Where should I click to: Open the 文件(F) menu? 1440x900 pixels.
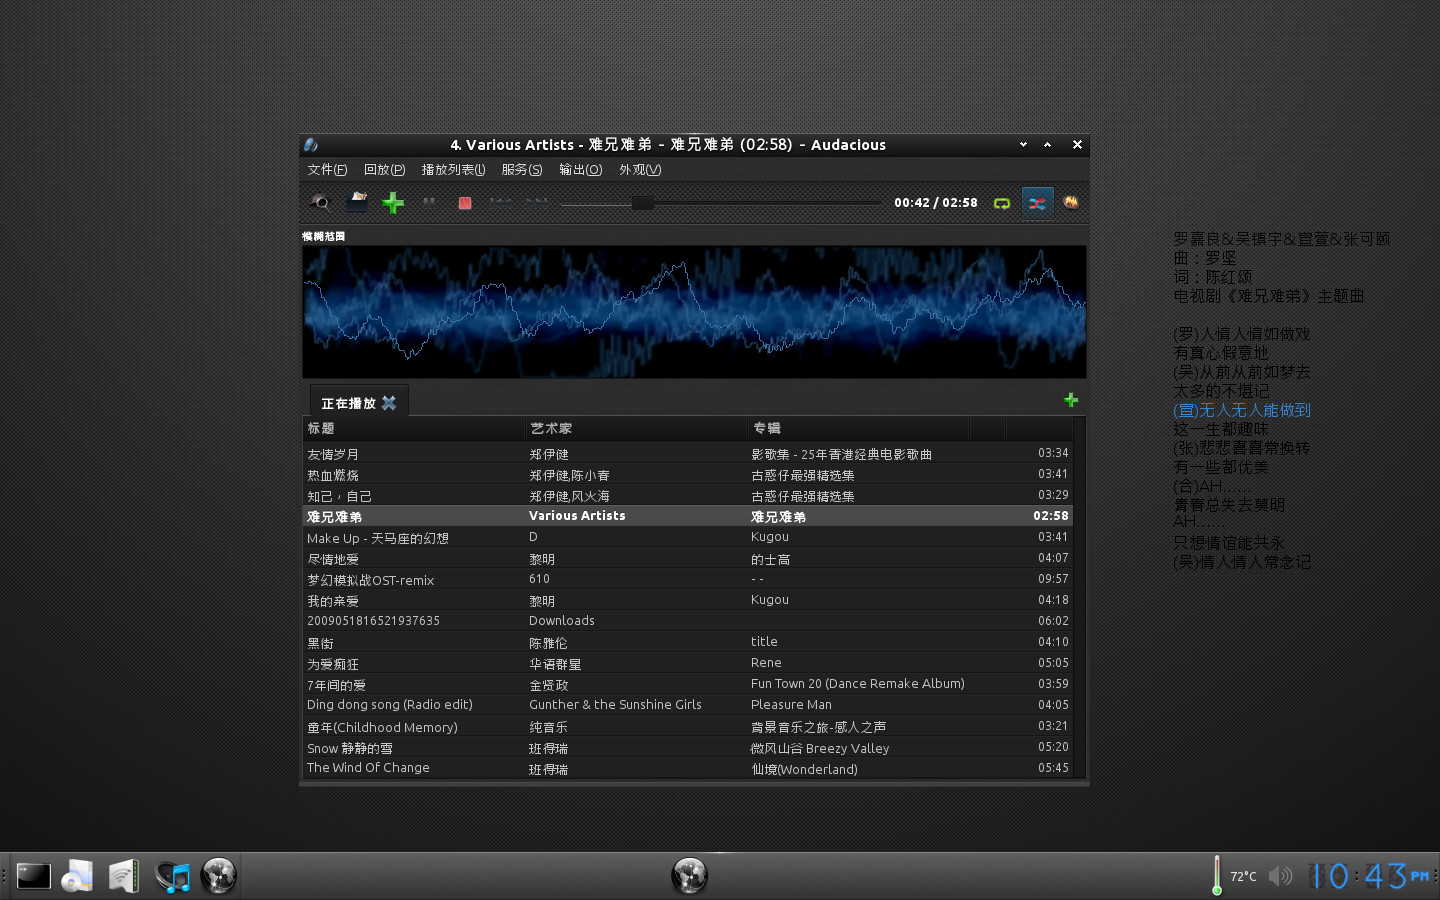(x=327, y=170)
